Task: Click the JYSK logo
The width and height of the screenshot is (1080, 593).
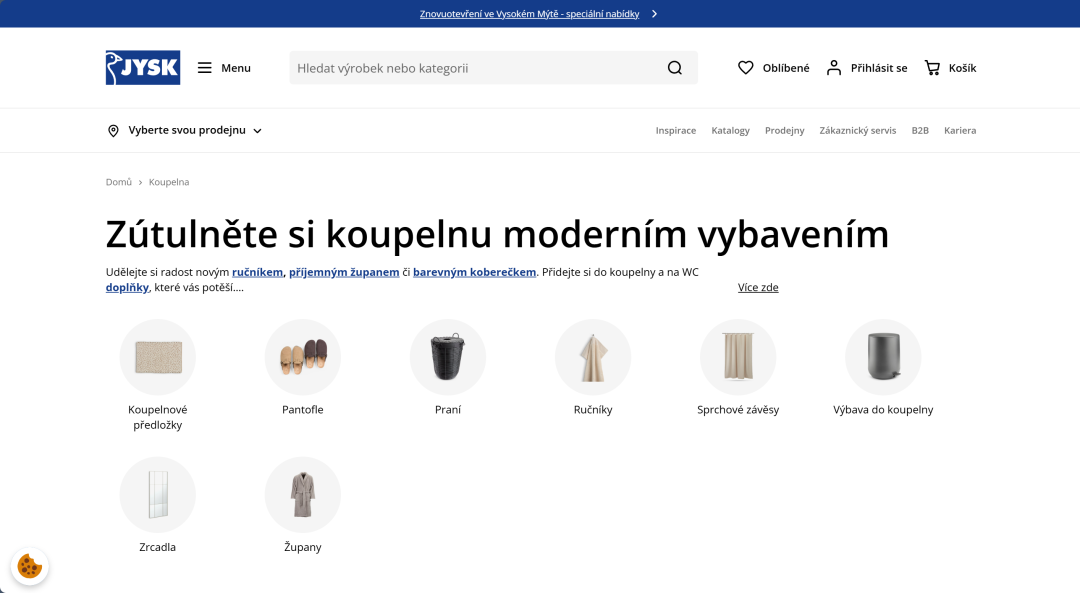Action: (x=143, y=68)
